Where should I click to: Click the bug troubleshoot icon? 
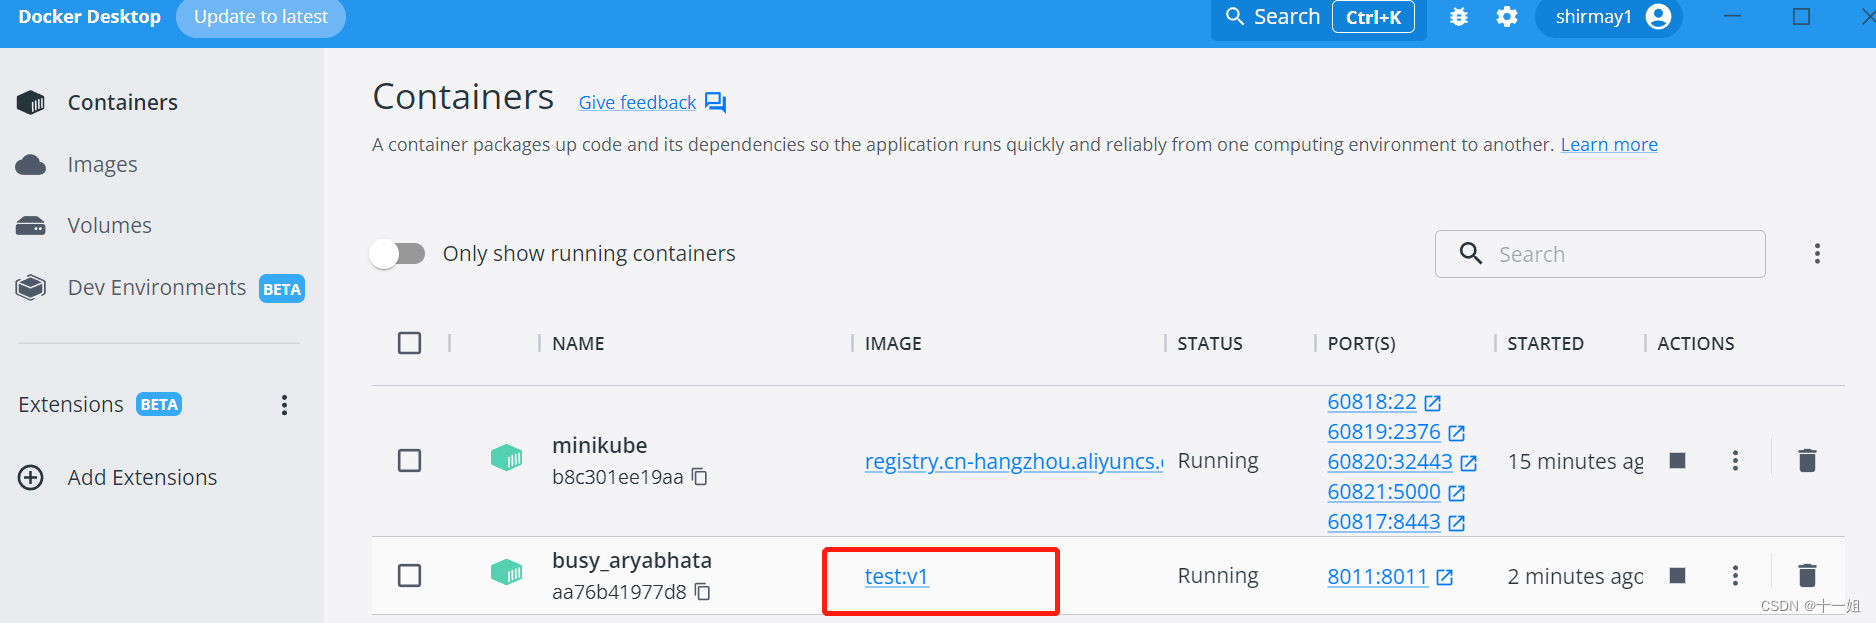[1459, 17]
